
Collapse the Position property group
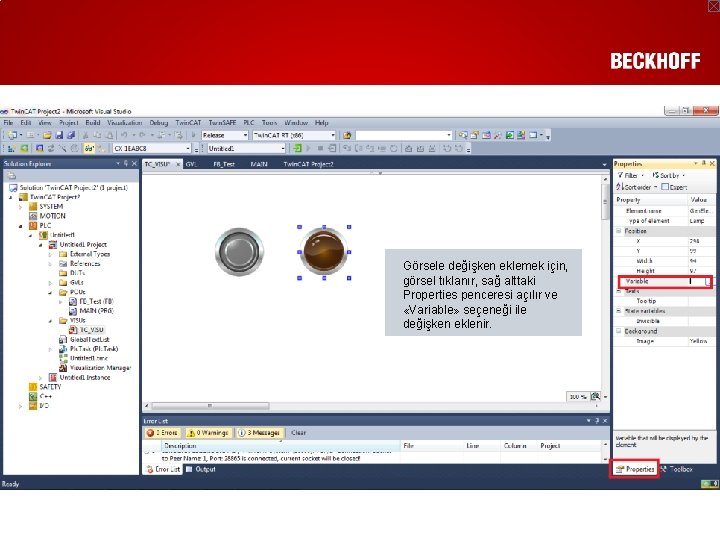click(x=619, y=231)
